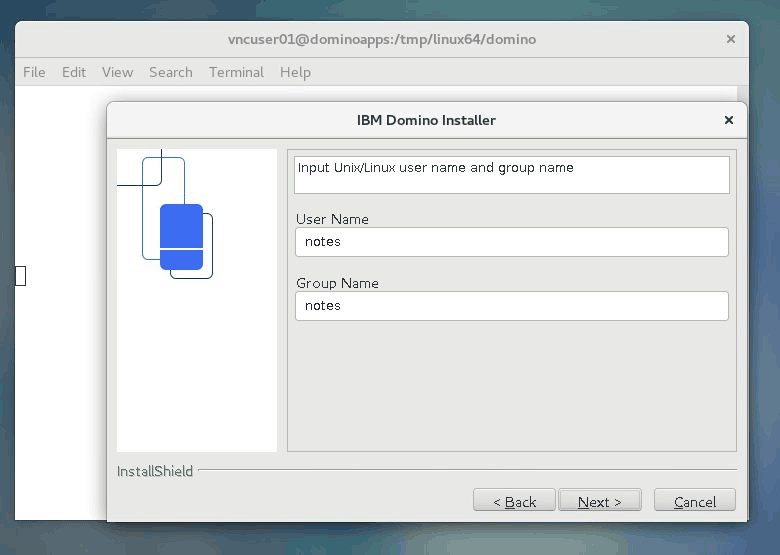780x555 pixels.
Task: Click the 'Group Name' label
Action: click(x=337, y=283)
